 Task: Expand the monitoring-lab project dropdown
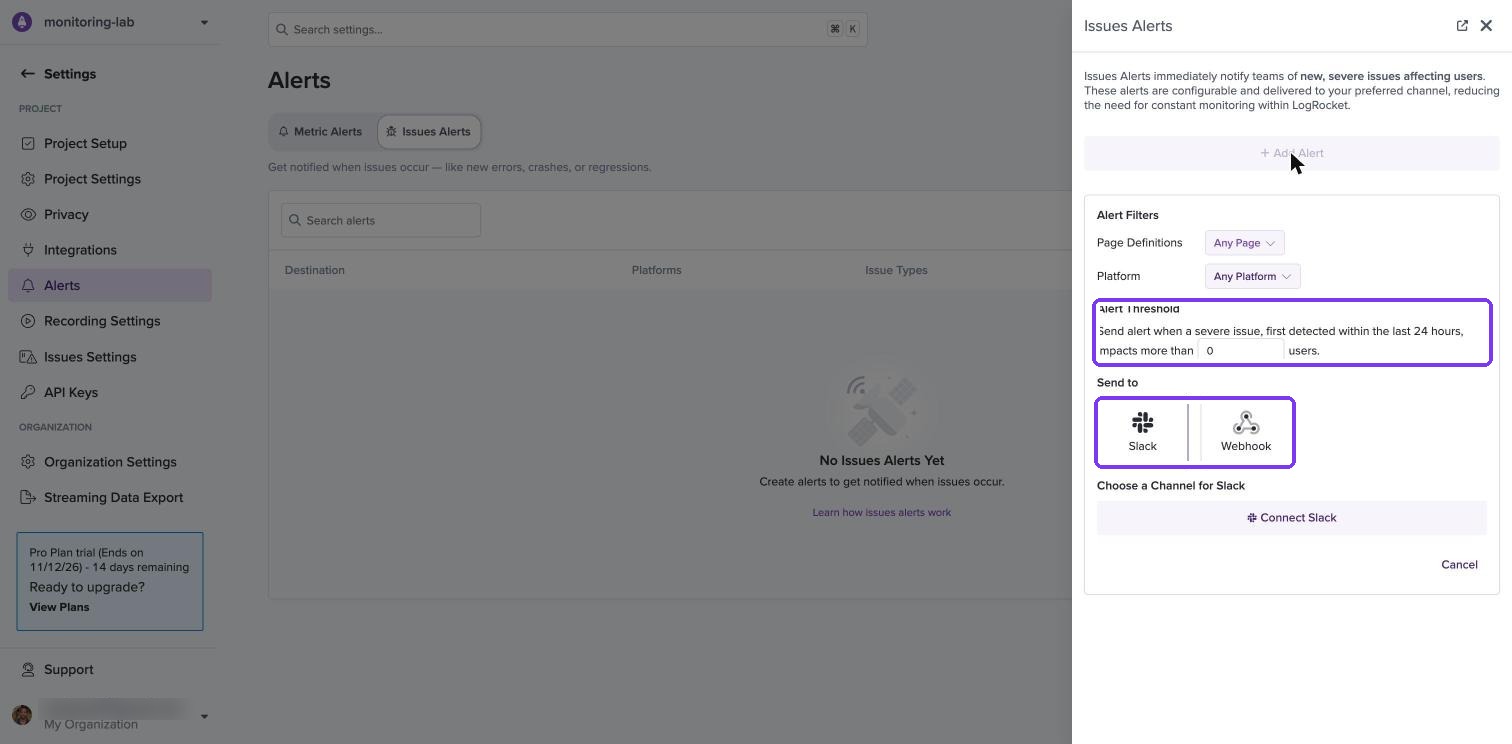(204, 22)
